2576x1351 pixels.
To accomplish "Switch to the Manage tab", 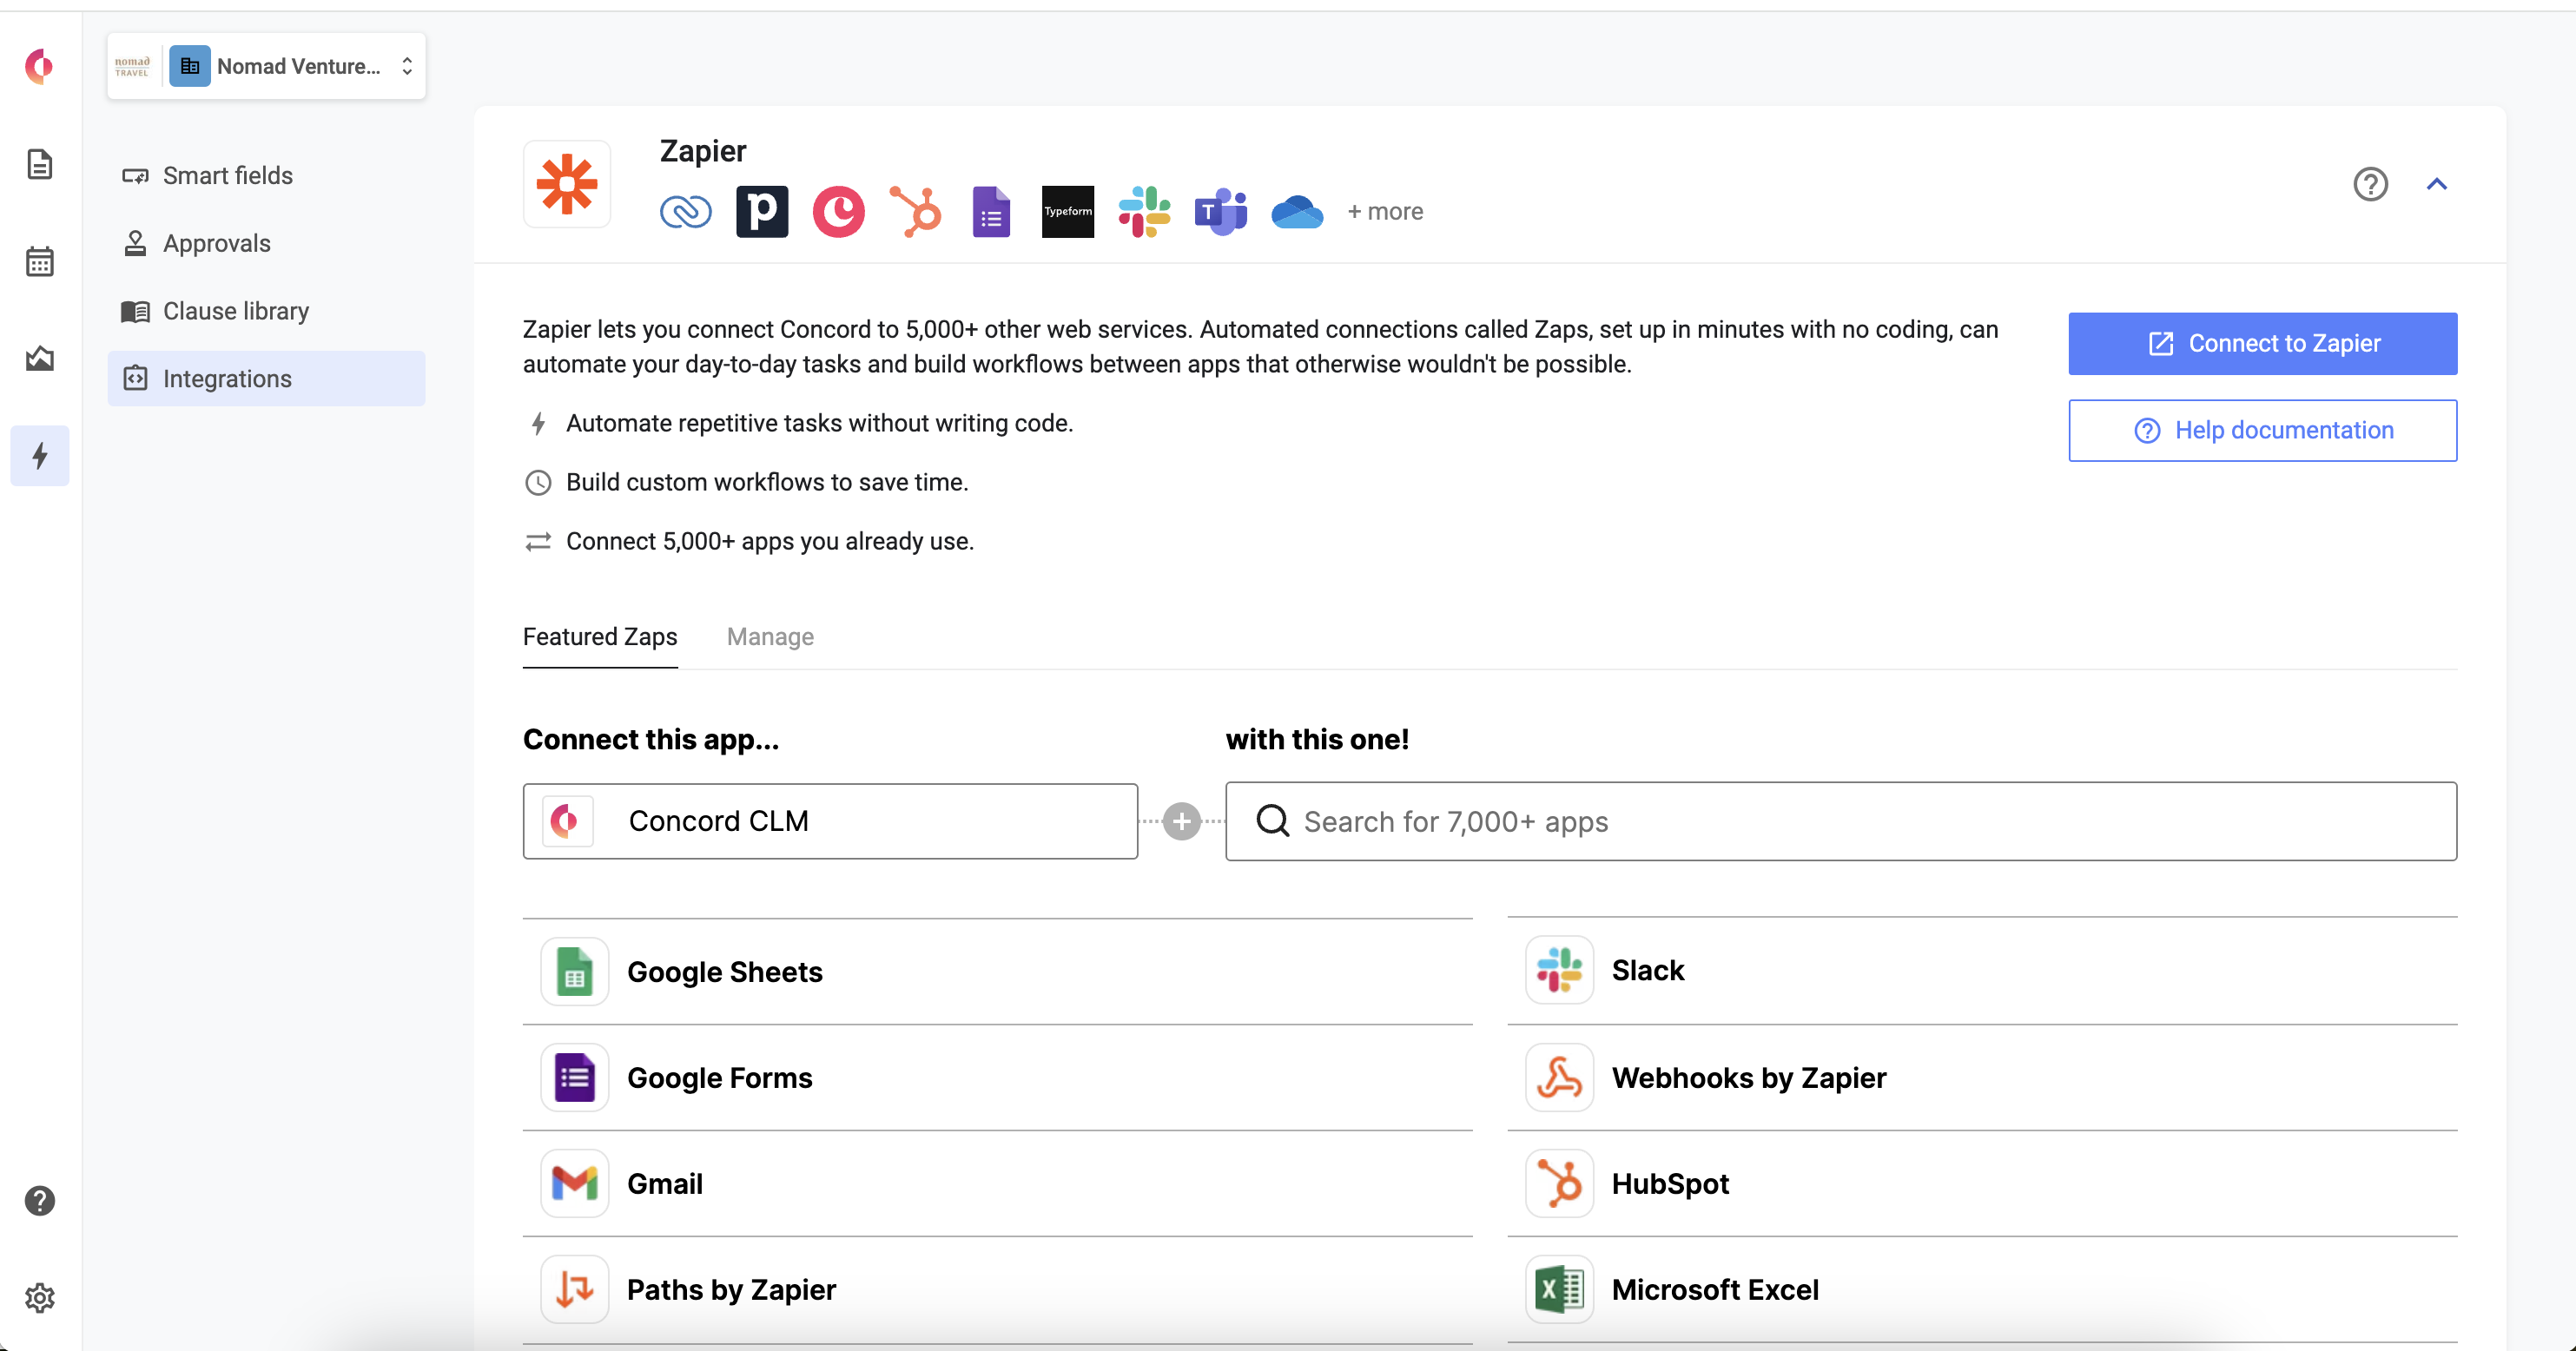I will click(770, 637).
